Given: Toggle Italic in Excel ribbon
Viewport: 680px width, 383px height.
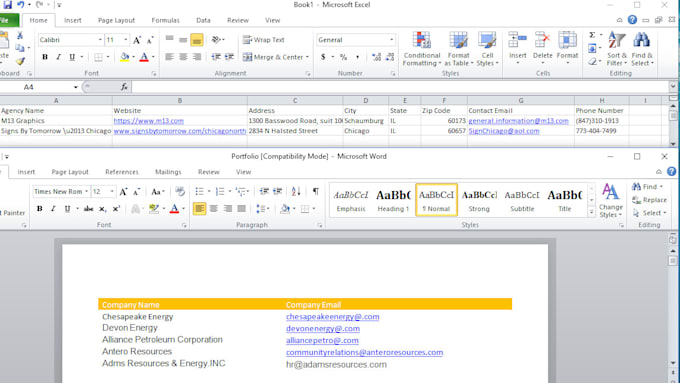Looking at the screenshot, I should tap(58, 57).
